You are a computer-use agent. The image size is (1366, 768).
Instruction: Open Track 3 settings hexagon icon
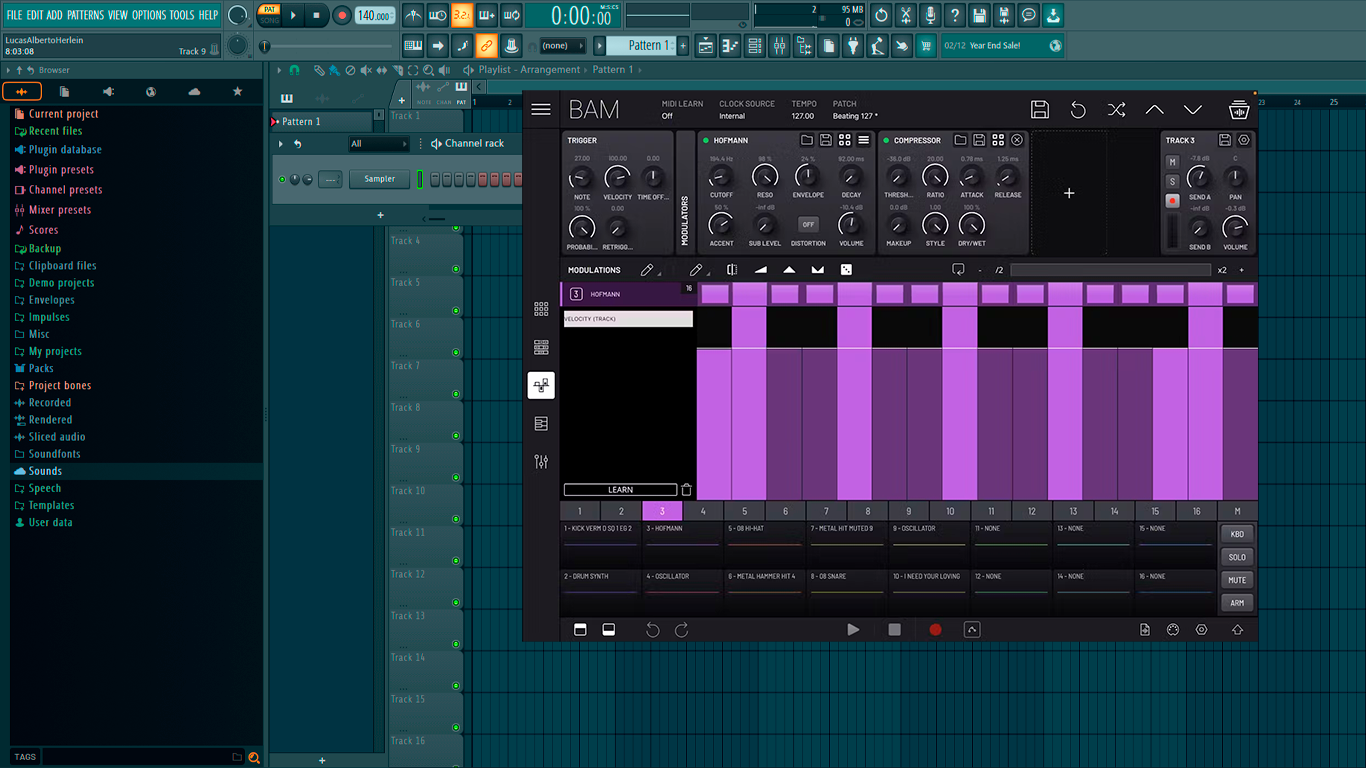(x=1244, y=140)
